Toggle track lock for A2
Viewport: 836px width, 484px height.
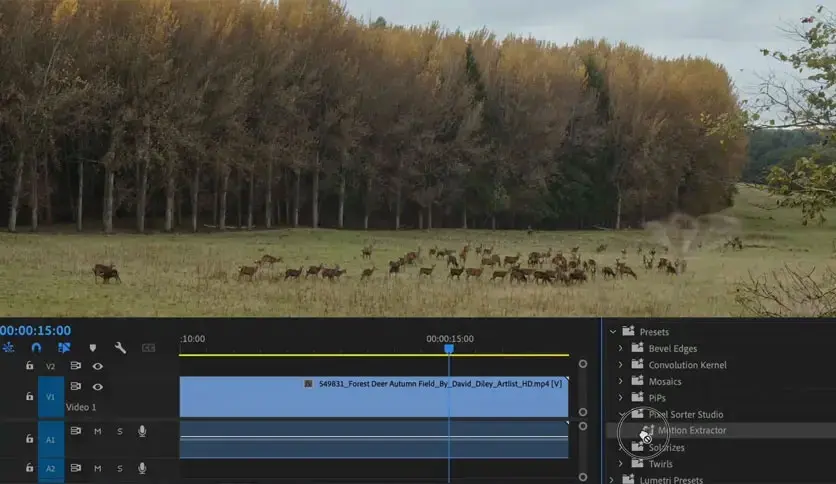click(x=29, y=467)
